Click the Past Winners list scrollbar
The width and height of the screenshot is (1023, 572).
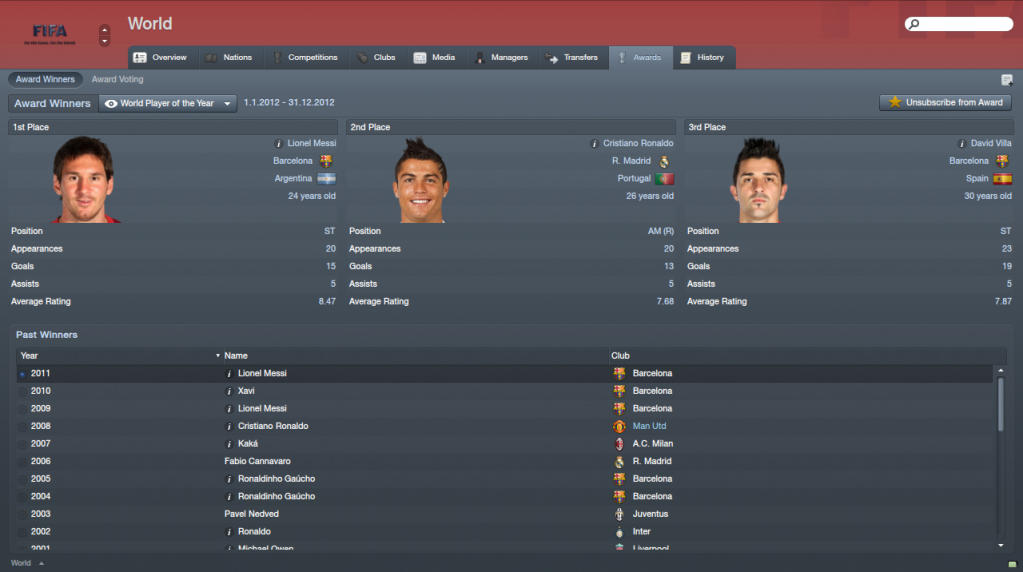[x=1001, y=404]
